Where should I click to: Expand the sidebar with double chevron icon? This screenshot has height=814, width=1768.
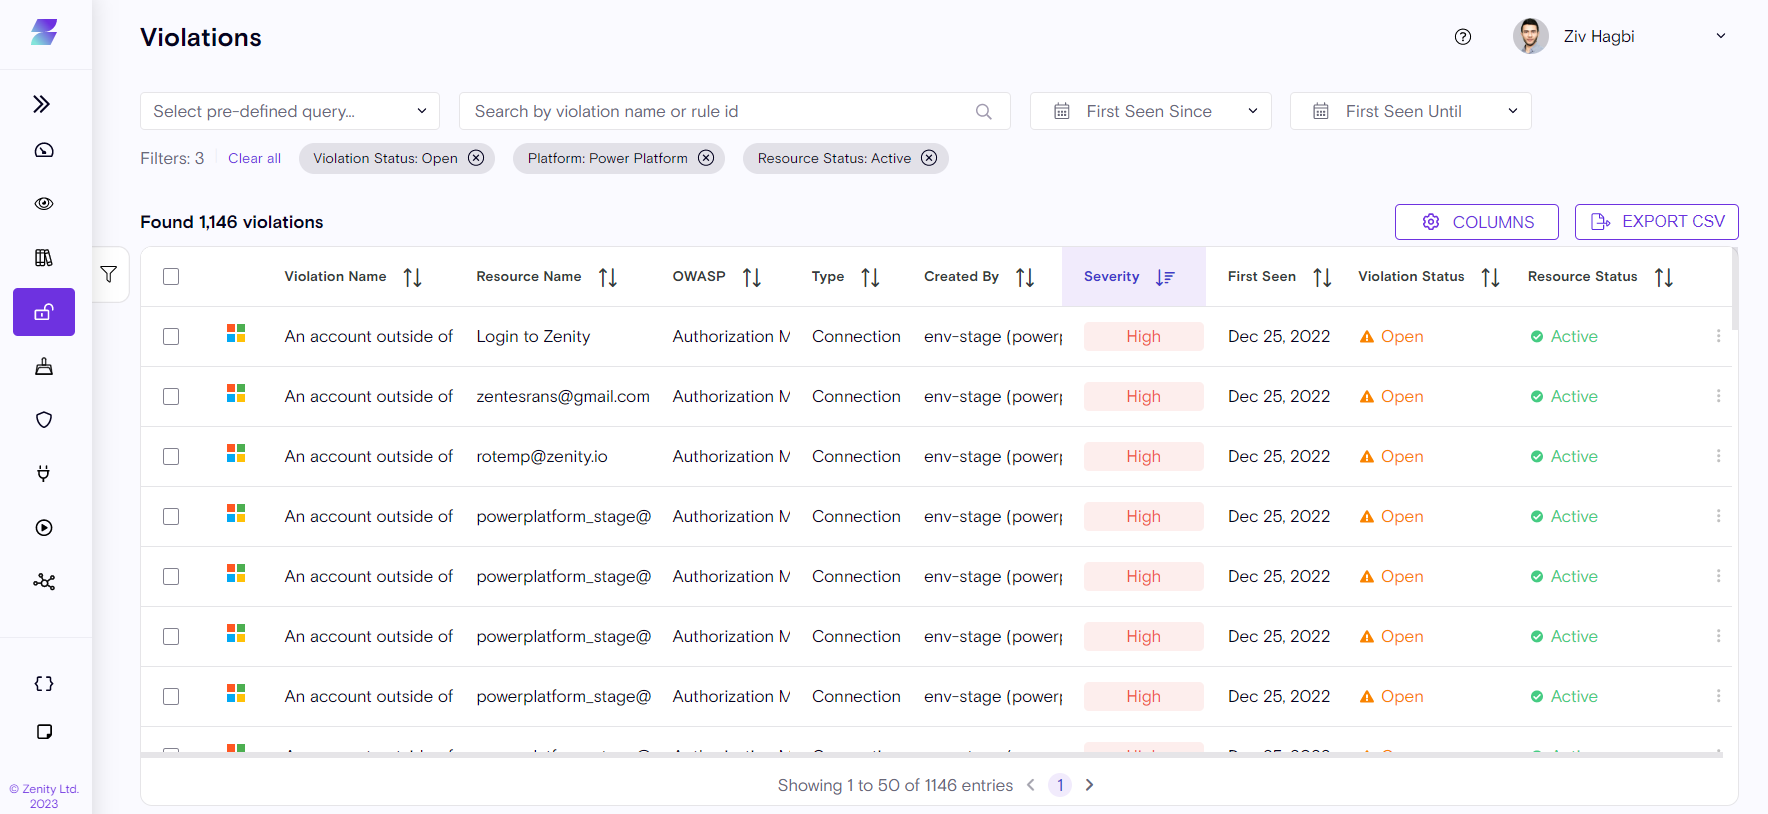click(x=42, y=104)
